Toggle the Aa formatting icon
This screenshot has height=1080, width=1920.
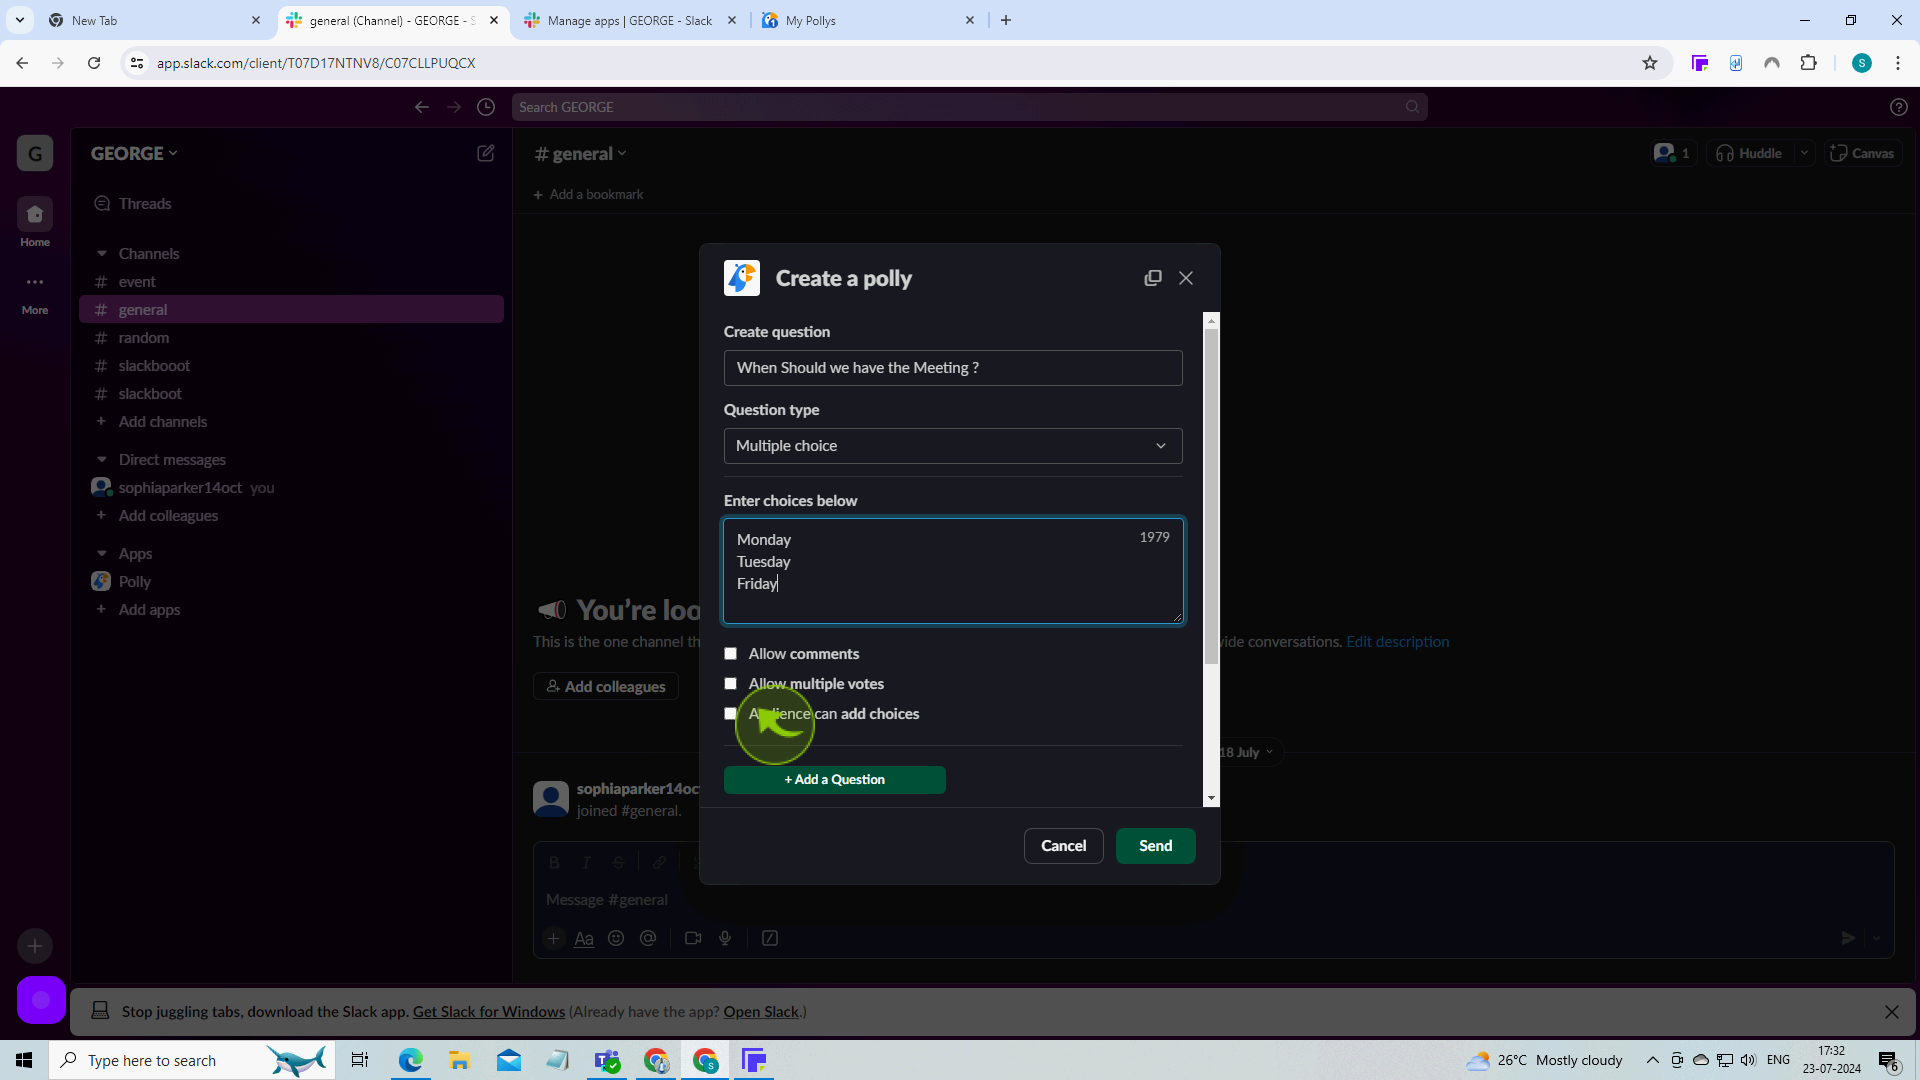coord(584,938)
